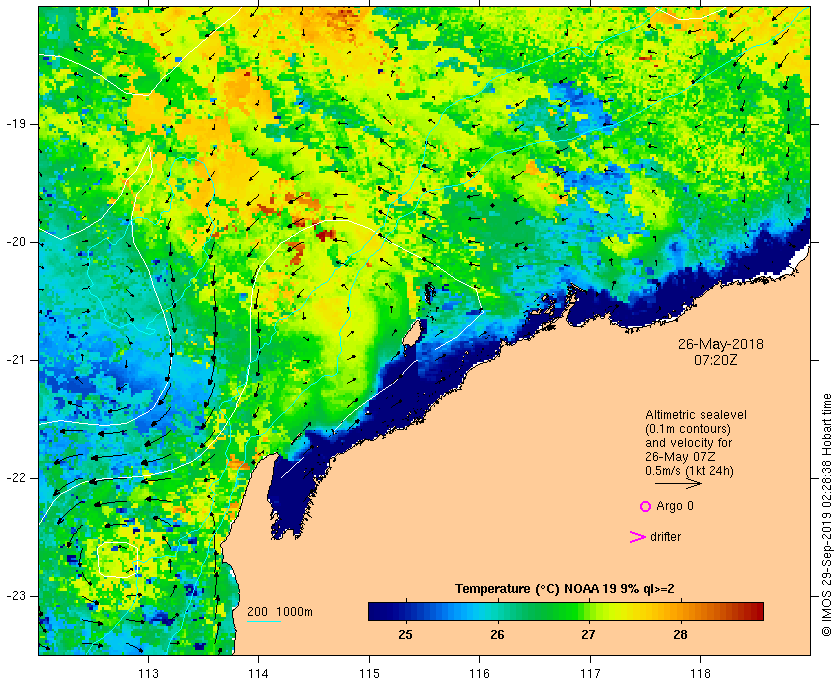The image size is (840, 680).
Task: Click the longitude axis label '115'
Action: [x=369, y=674]
